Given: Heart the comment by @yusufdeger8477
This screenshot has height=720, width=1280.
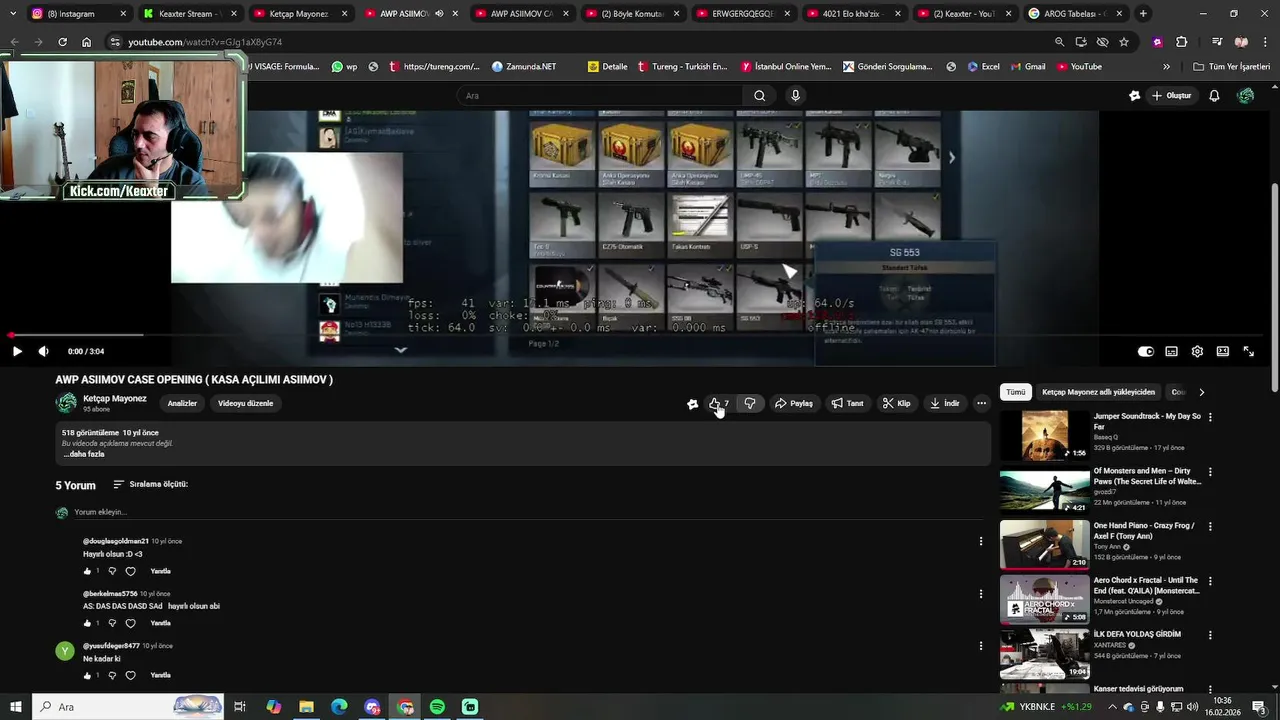Looking at the screenshot, I should (130, 675).
